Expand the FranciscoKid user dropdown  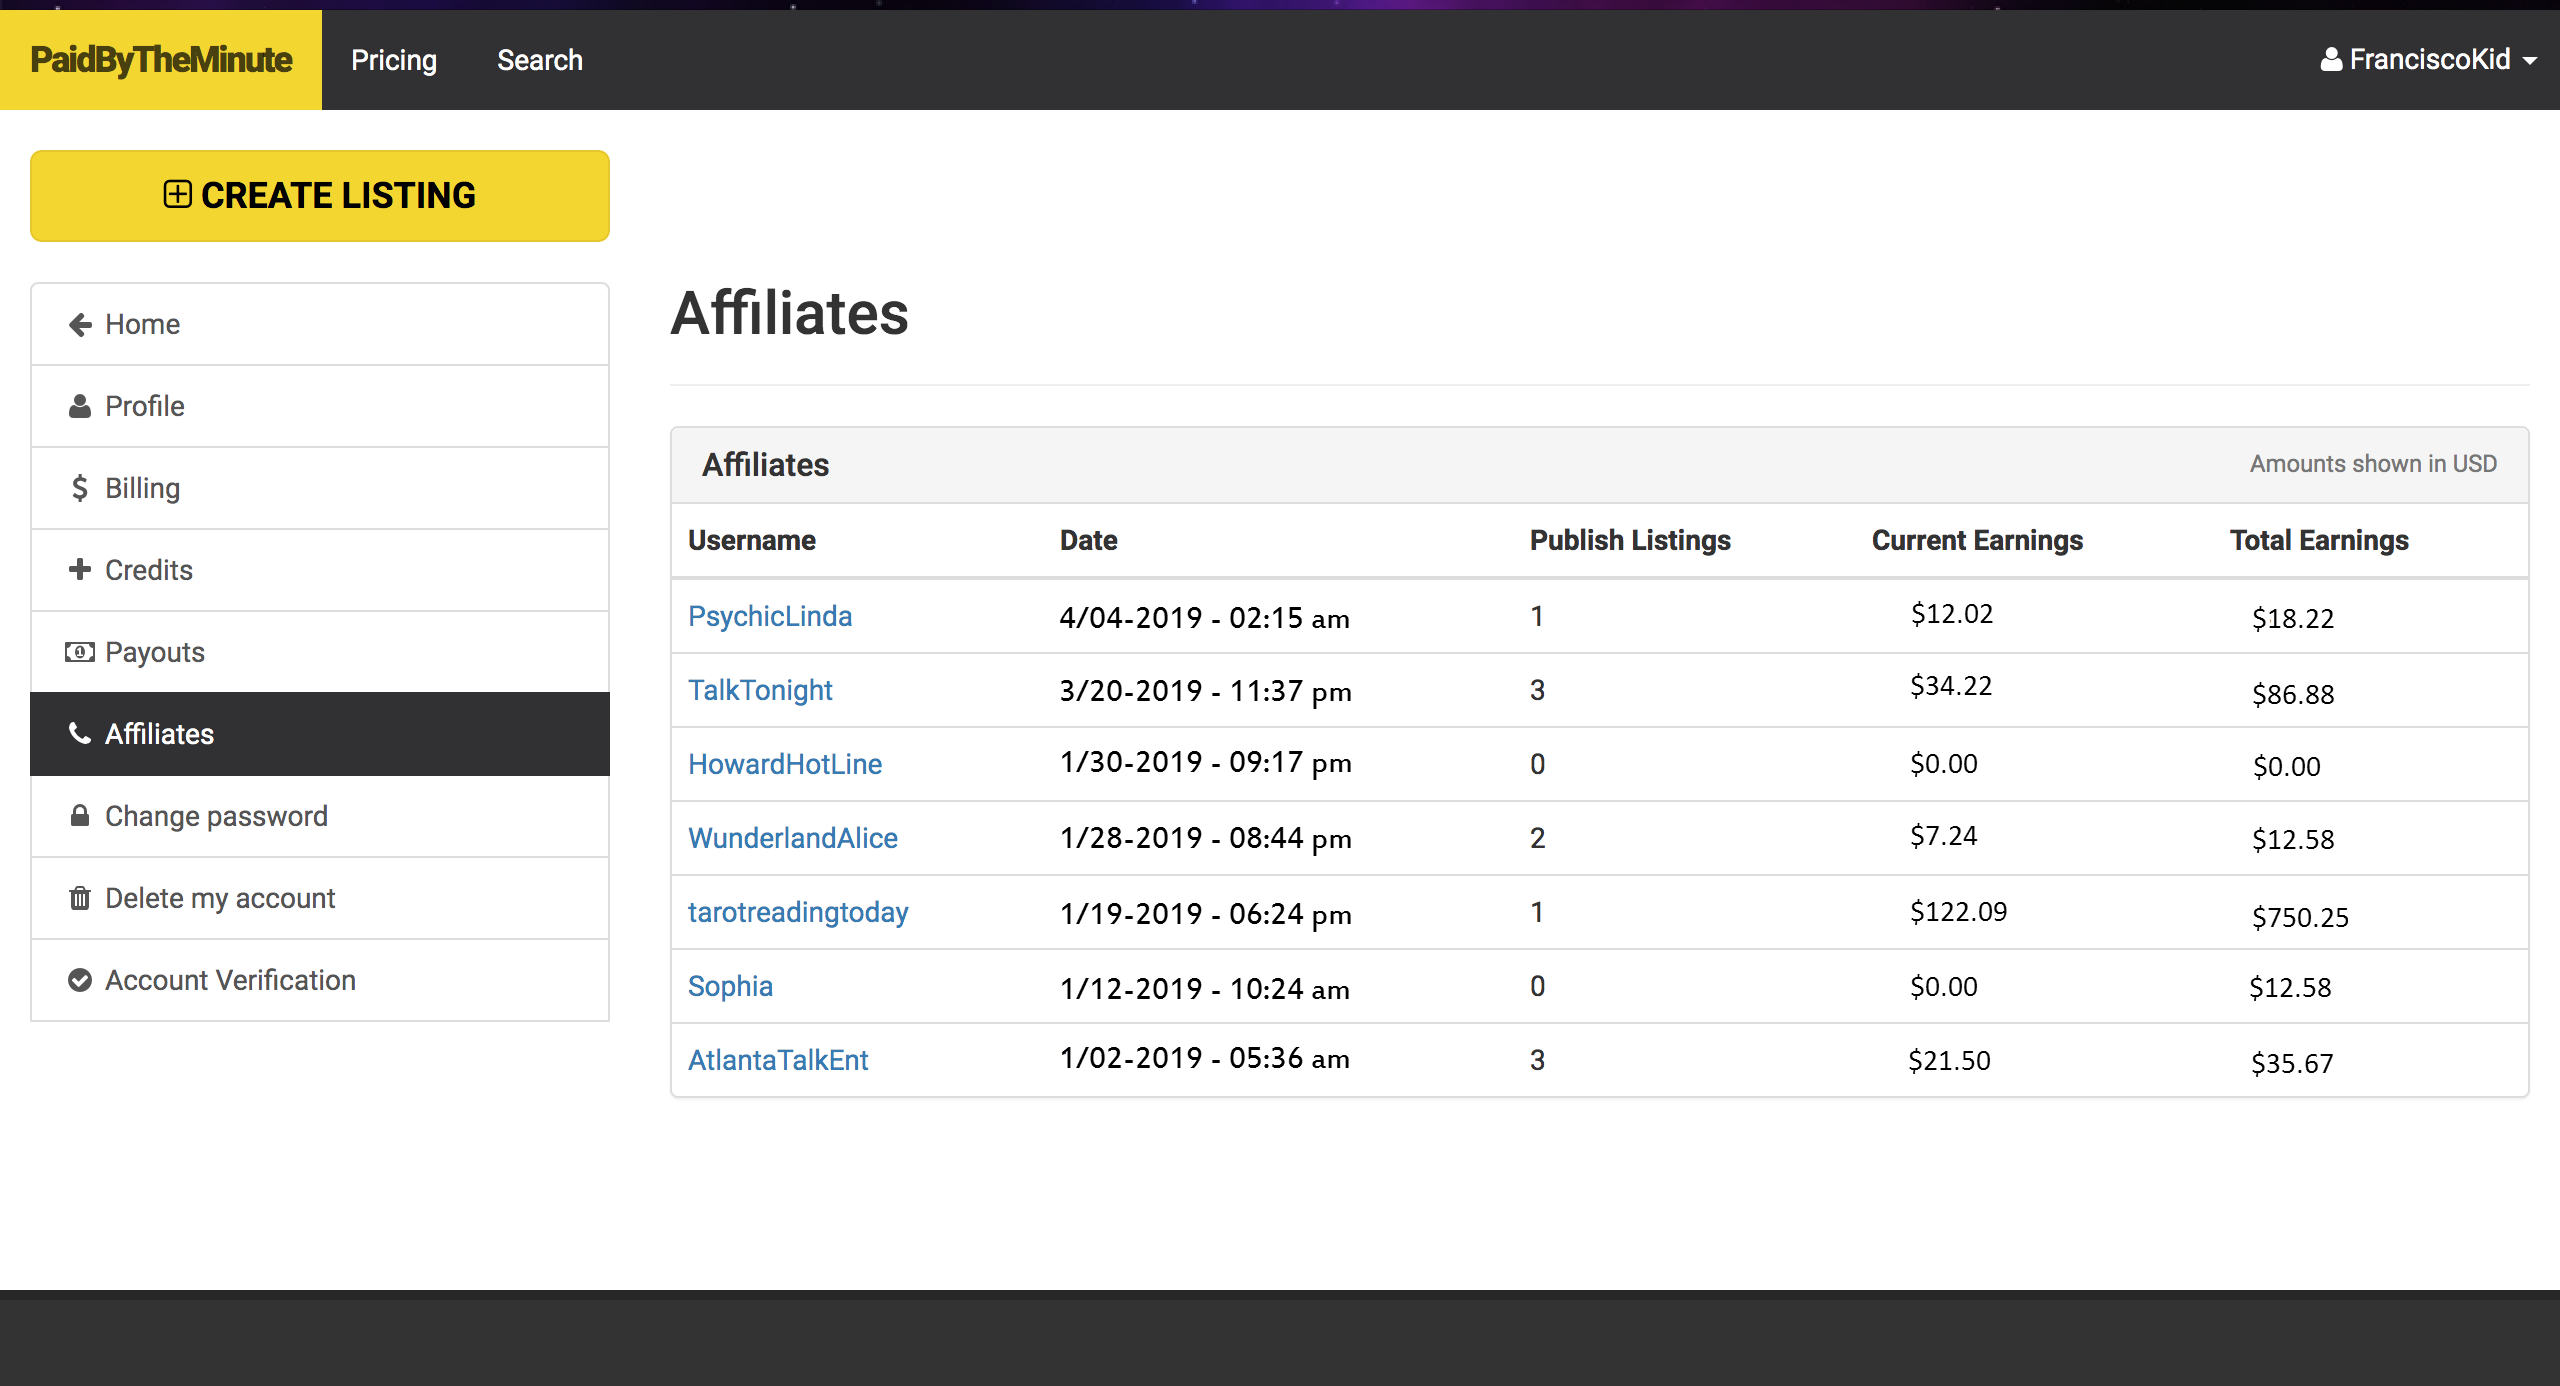pyautogui.click(x=2428, y=60)
